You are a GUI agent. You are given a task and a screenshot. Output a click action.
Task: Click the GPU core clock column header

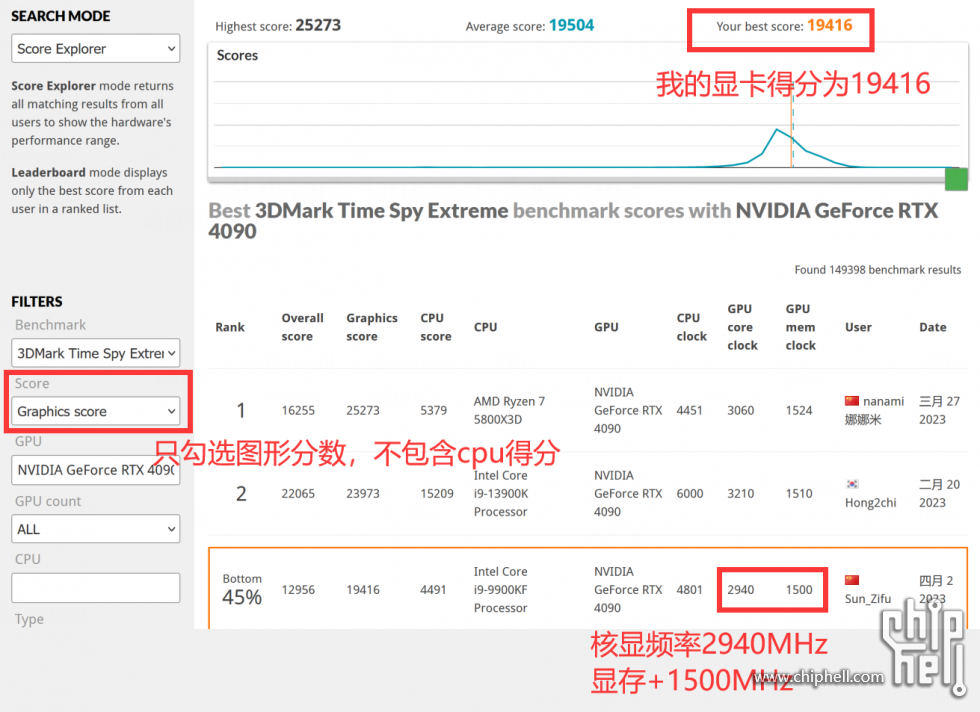point(742,327)
